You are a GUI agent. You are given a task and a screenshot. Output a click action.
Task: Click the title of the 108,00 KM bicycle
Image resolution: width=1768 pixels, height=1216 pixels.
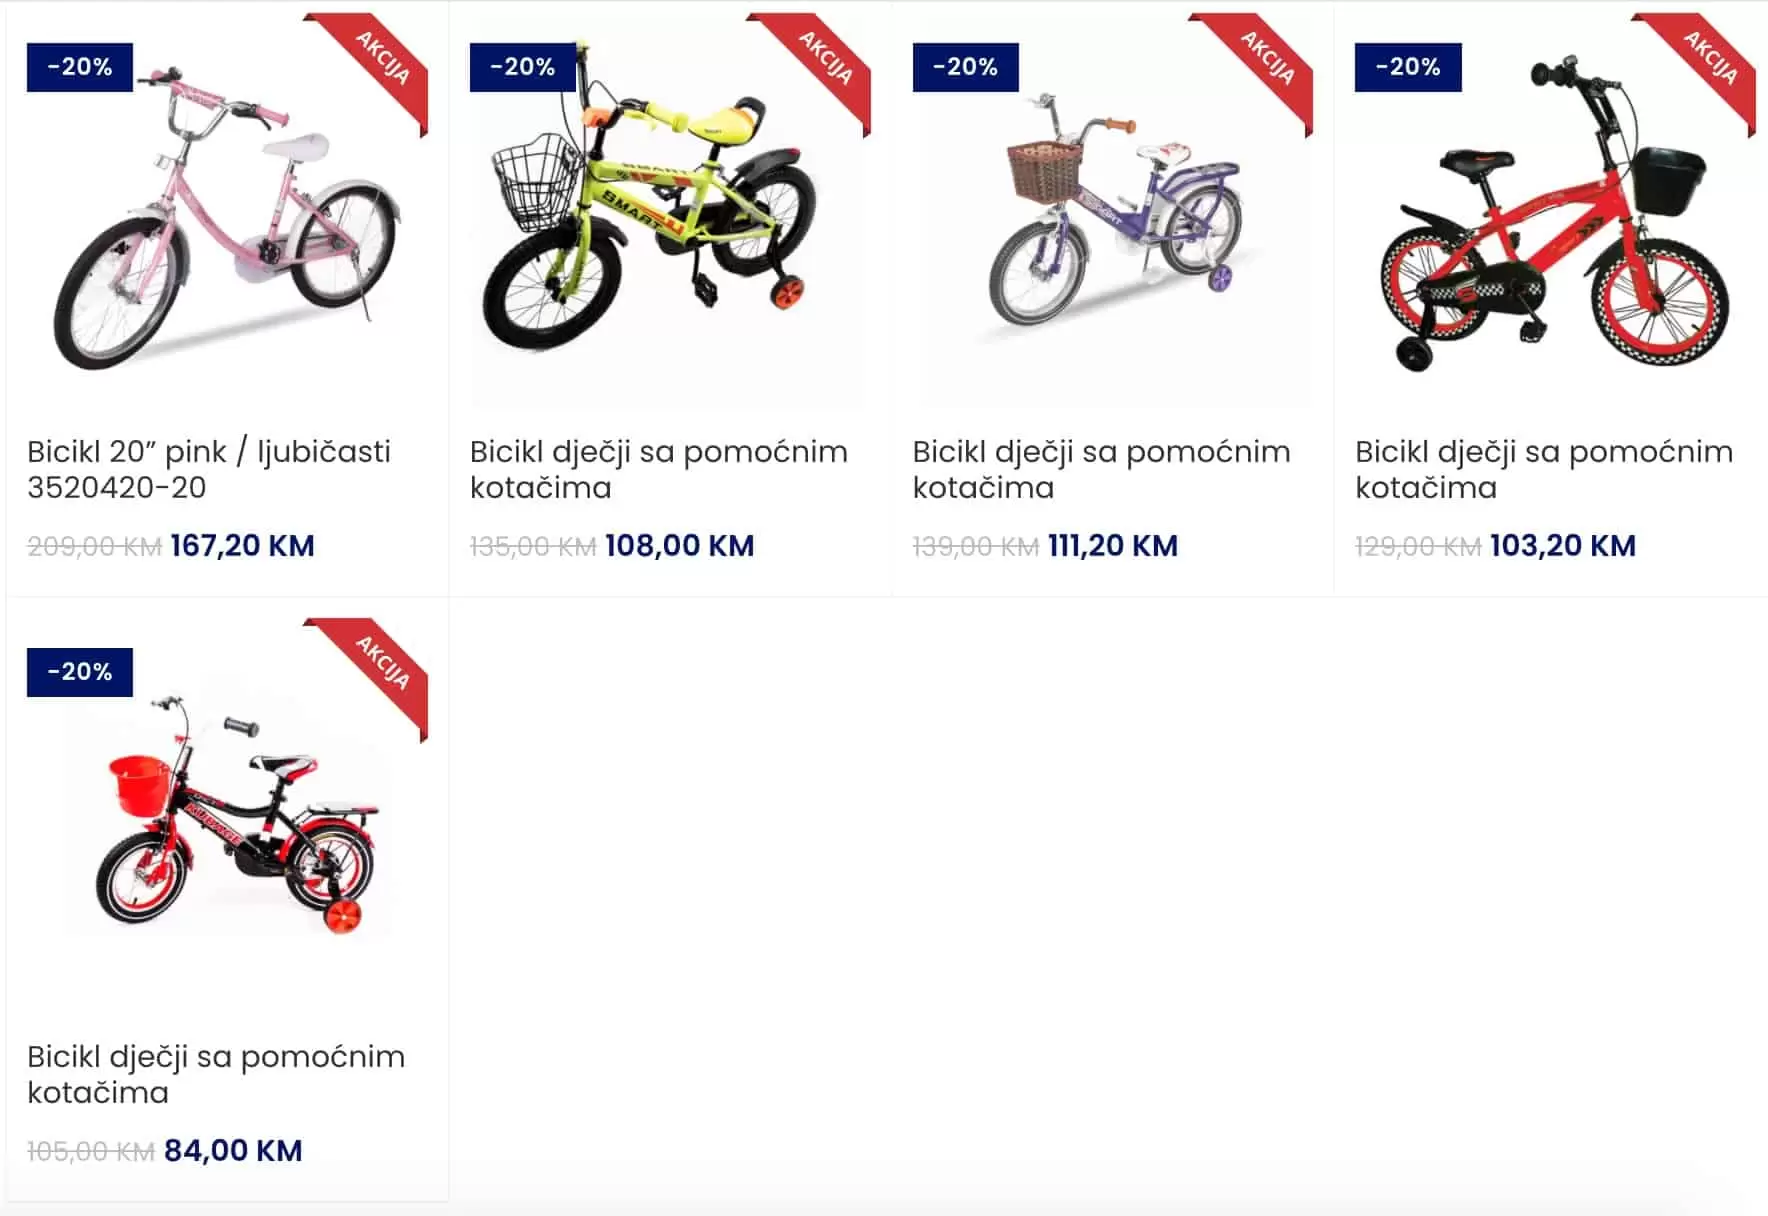click(x=658, y=469)
